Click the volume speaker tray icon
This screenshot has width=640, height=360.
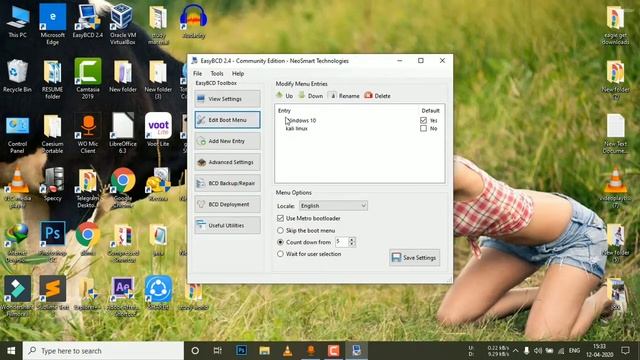tap(538, 351)
